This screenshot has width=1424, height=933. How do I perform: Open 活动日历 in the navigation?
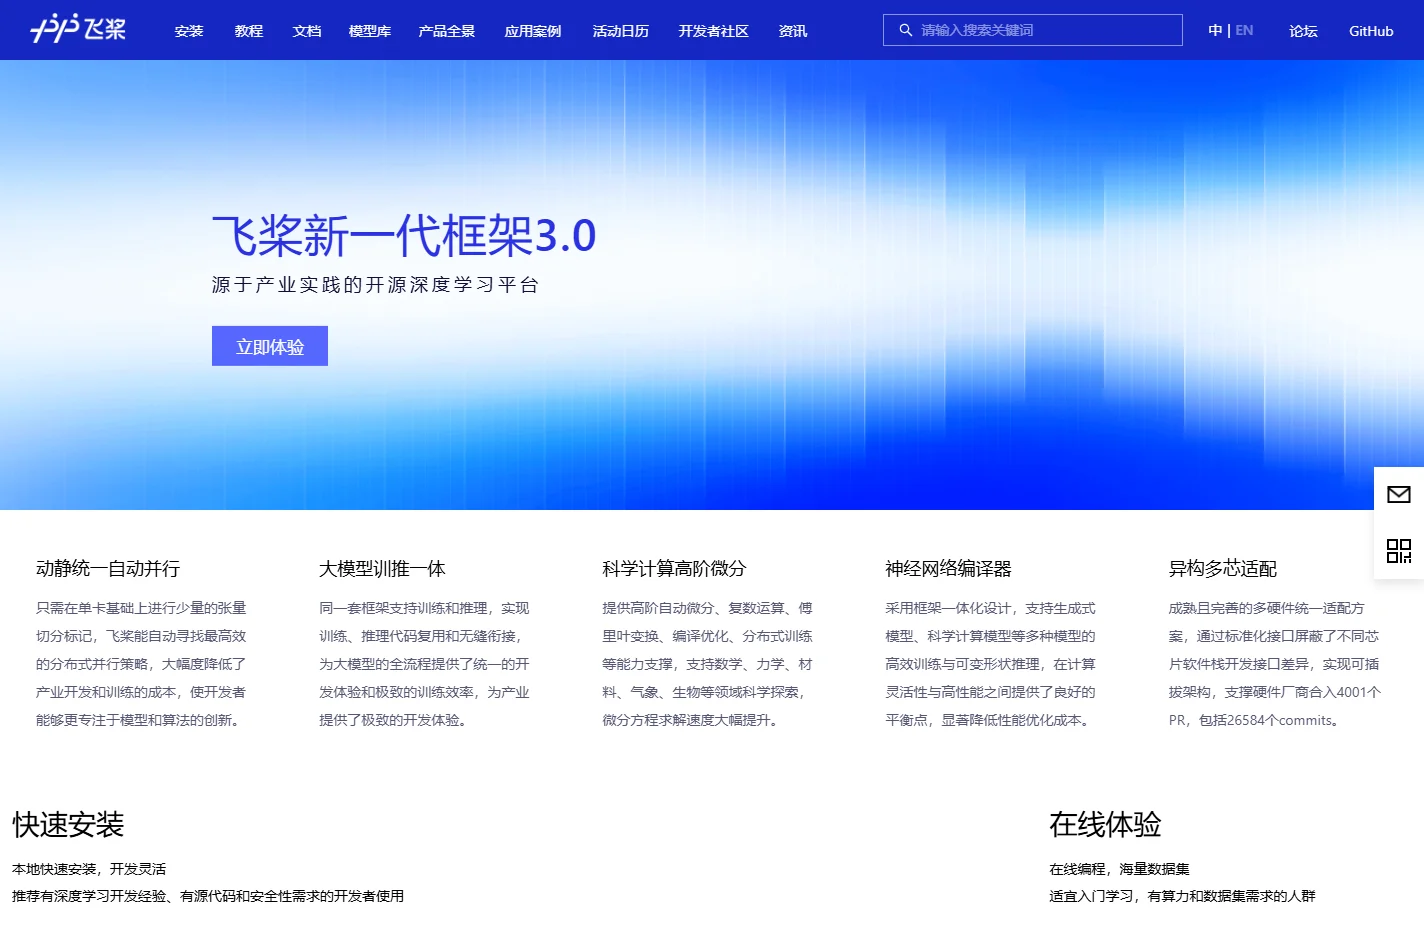621,31
